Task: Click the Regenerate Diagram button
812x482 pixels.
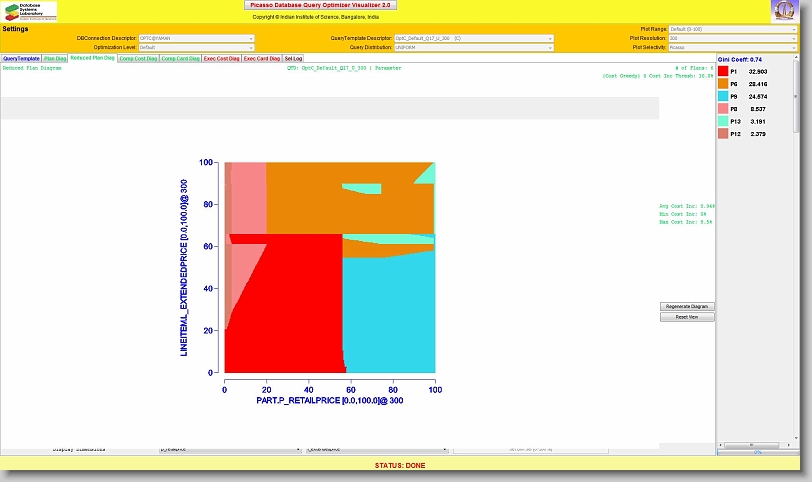Action: click(687, 306)
